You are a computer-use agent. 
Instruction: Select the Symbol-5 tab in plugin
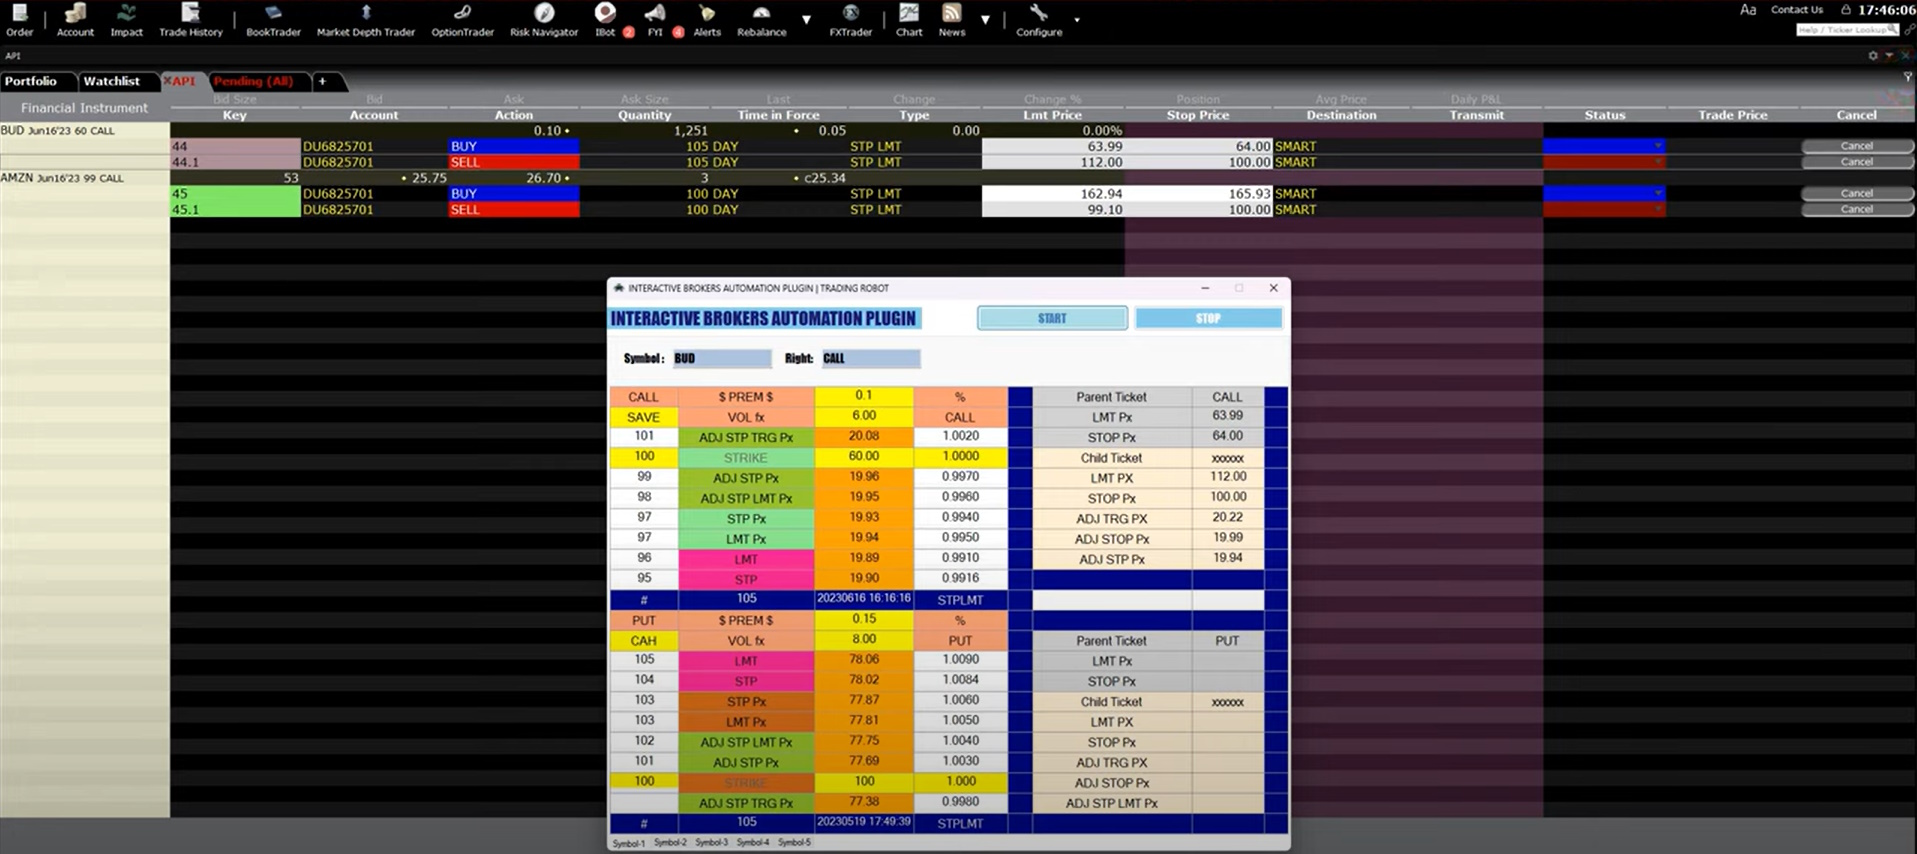tap(794, 843)
